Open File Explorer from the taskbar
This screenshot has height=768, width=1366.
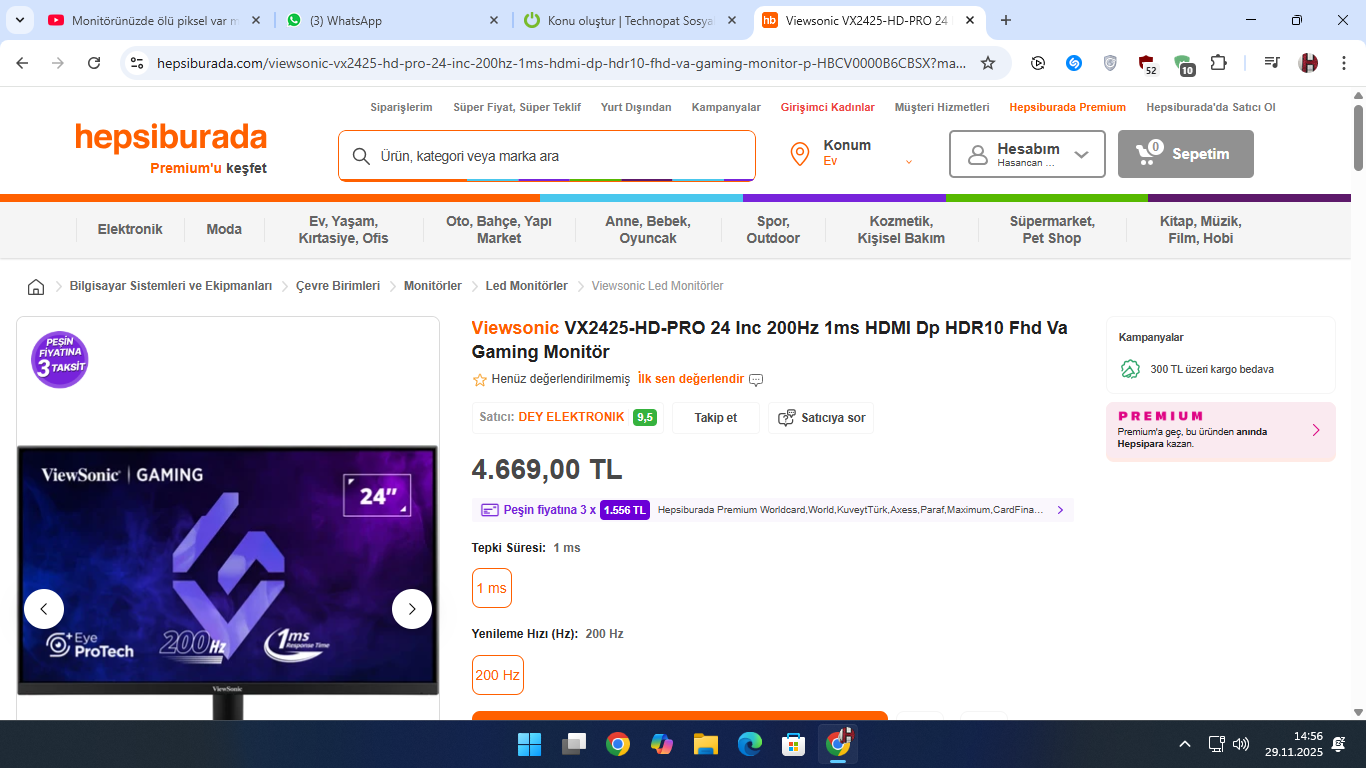pos(706,744)
